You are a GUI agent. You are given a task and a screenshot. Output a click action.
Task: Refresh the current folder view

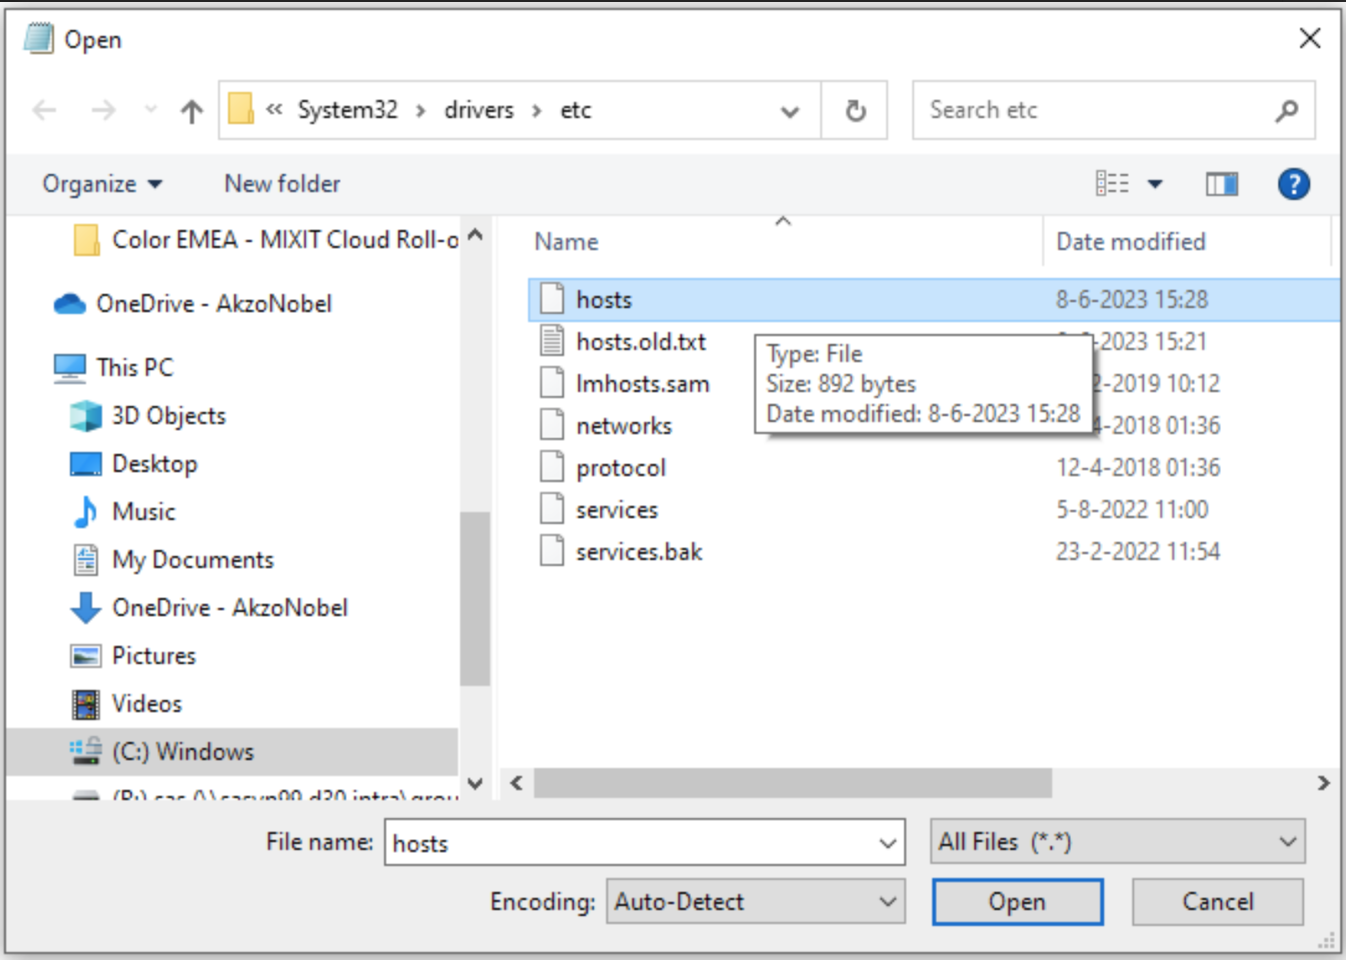(x=855, y=110)
